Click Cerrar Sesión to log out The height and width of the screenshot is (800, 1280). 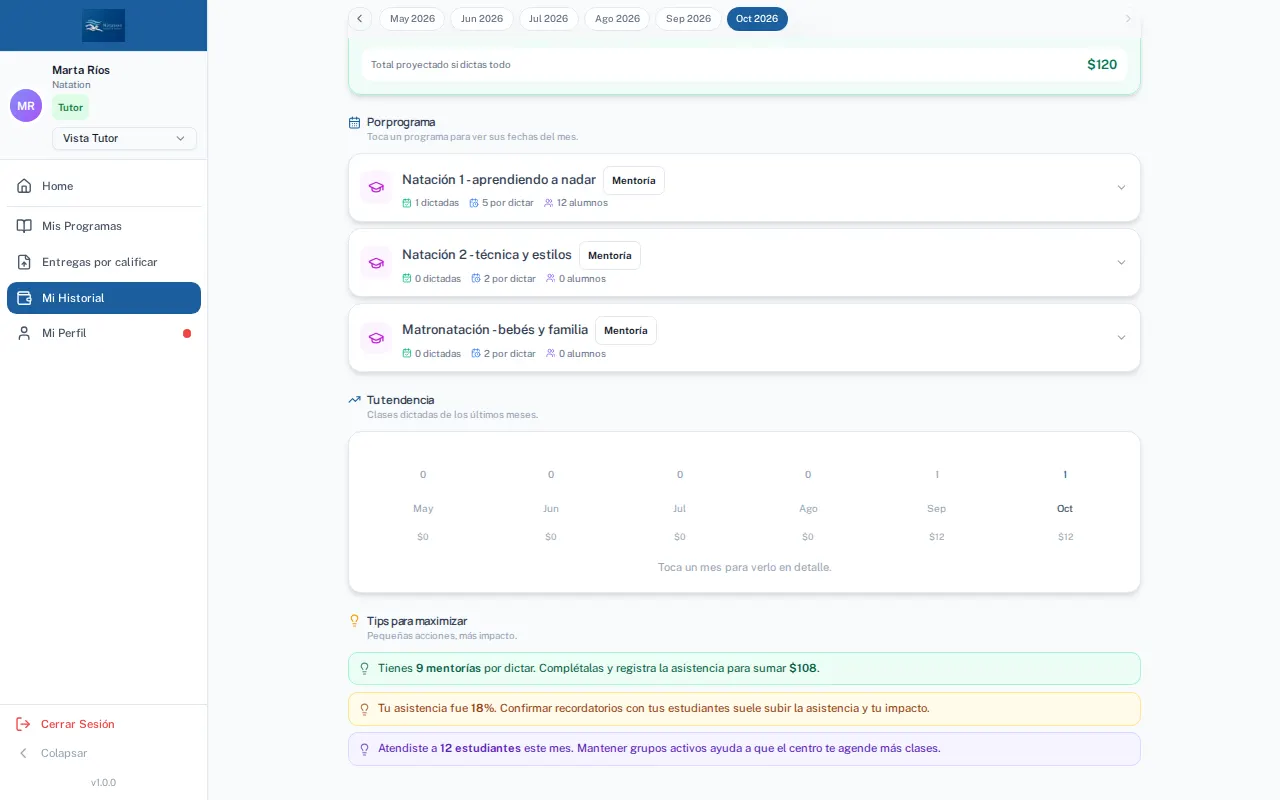(78, 724)
